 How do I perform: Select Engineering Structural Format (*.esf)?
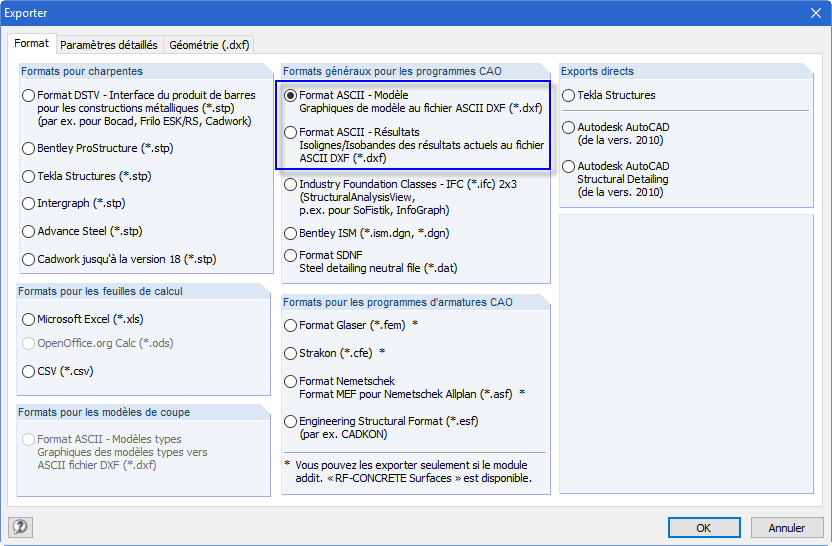(290, 422)
